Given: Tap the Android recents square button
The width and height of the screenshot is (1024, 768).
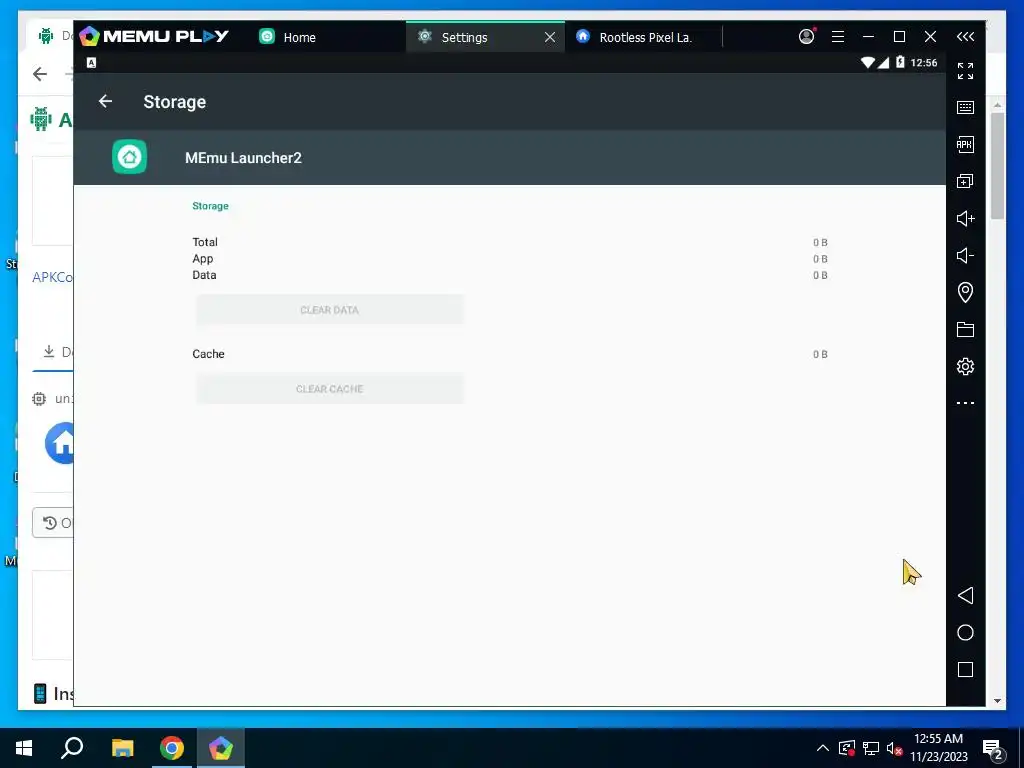Looking at the screenshot, I should coord(965,669).
